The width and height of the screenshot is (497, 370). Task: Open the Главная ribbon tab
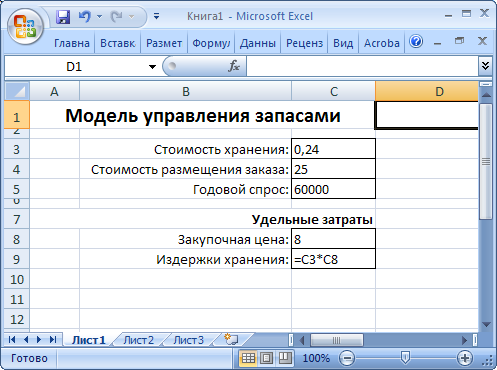(72, 43)
